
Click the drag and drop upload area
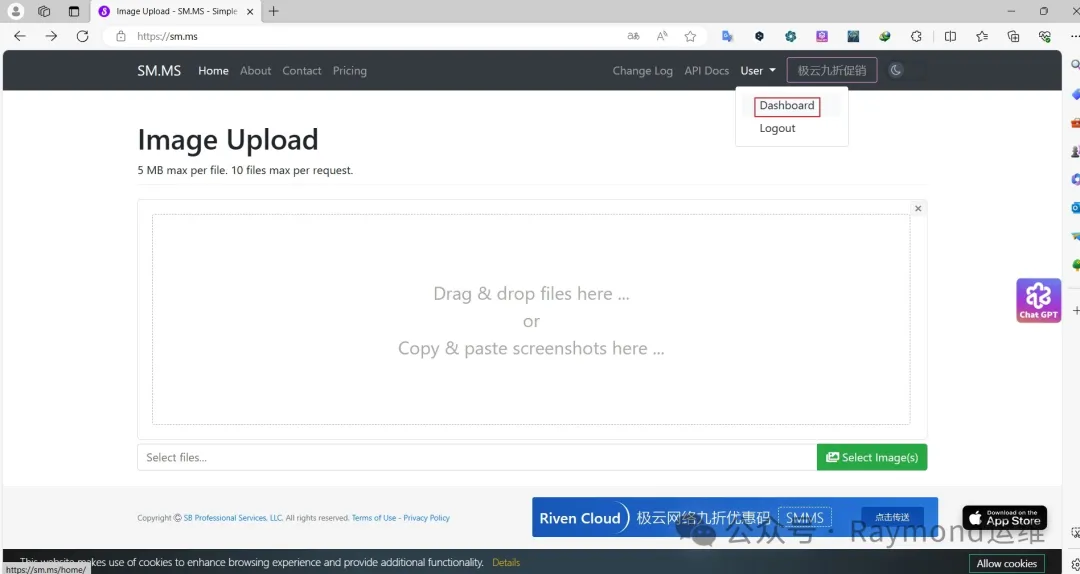pyautogui.click(x=531, y=320)
